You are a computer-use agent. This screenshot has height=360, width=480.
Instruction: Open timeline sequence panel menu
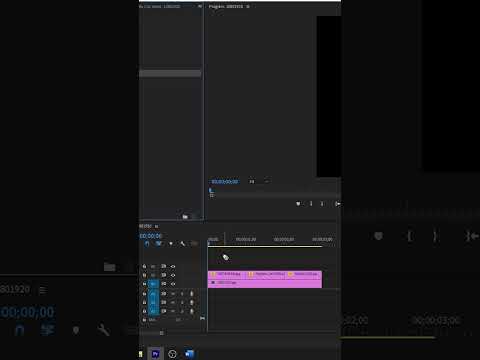[x=156, y=226]
